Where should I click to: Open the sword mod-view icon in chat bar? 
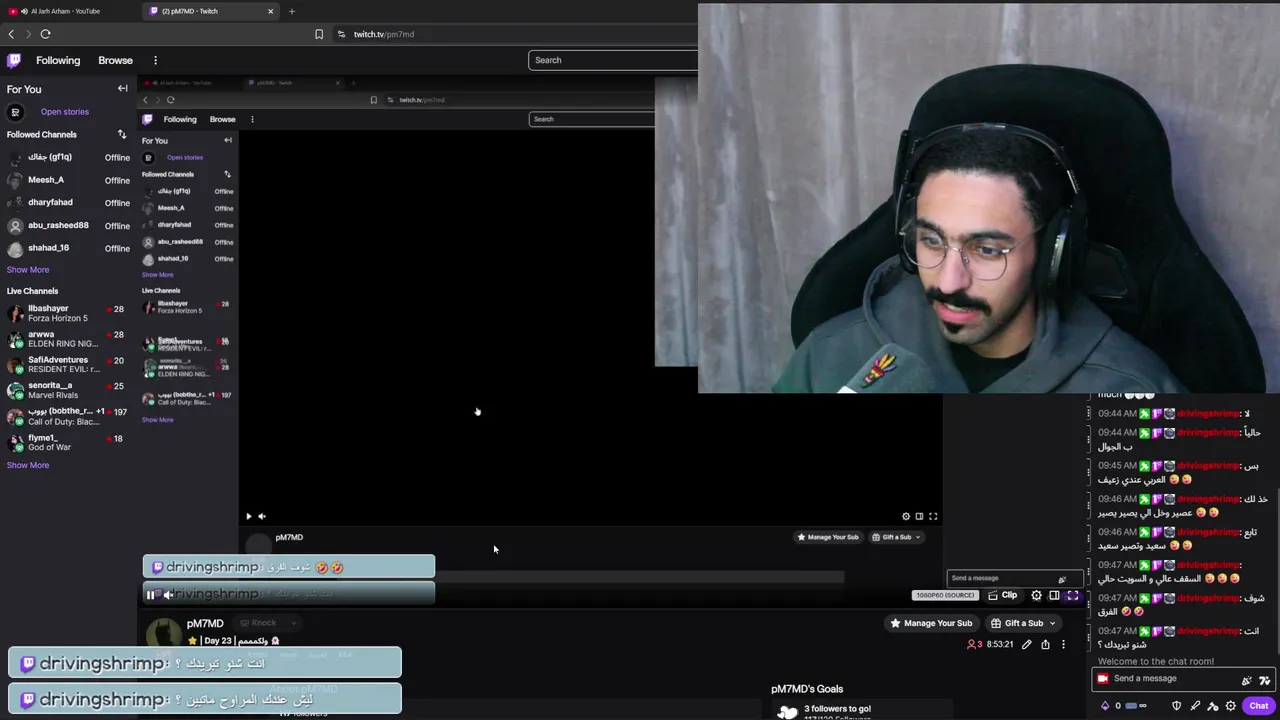pyautogui.click(x=1195, y=706)
